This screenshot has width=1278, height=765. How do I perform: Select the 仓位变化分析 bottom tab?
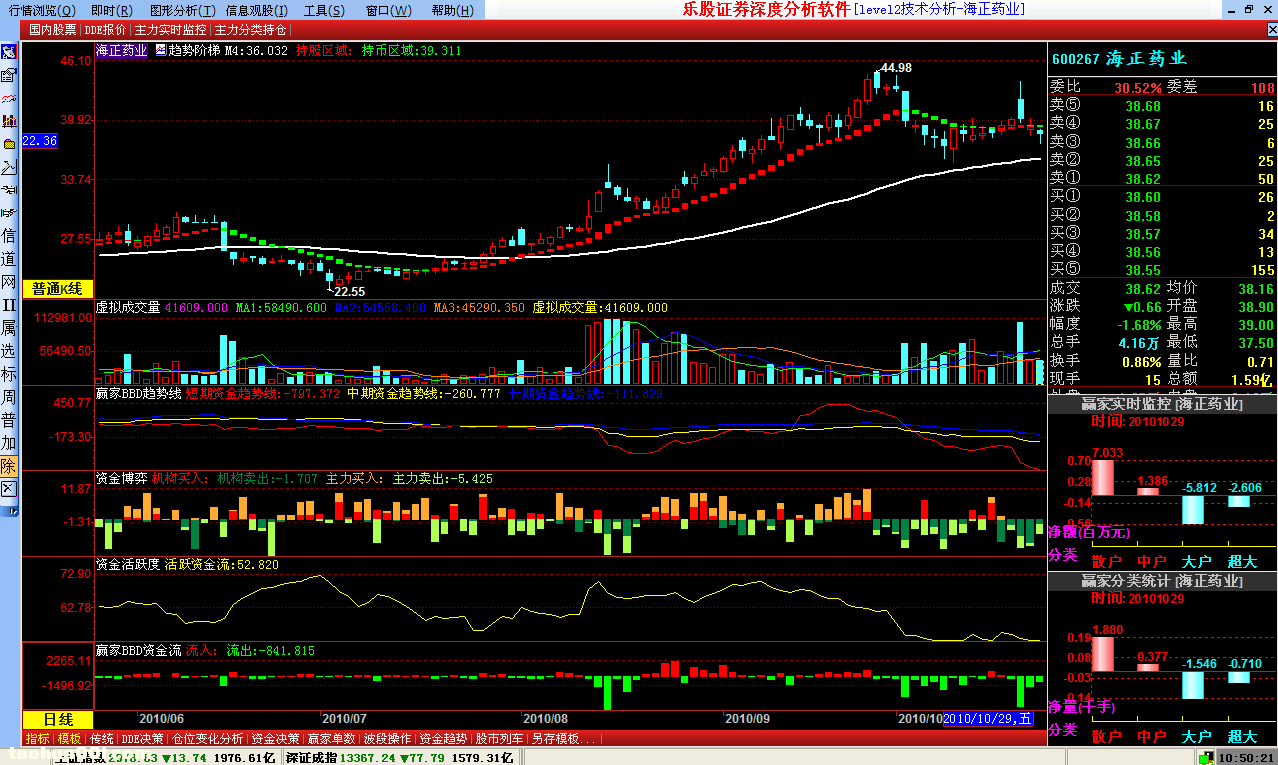tap(208, 739)
